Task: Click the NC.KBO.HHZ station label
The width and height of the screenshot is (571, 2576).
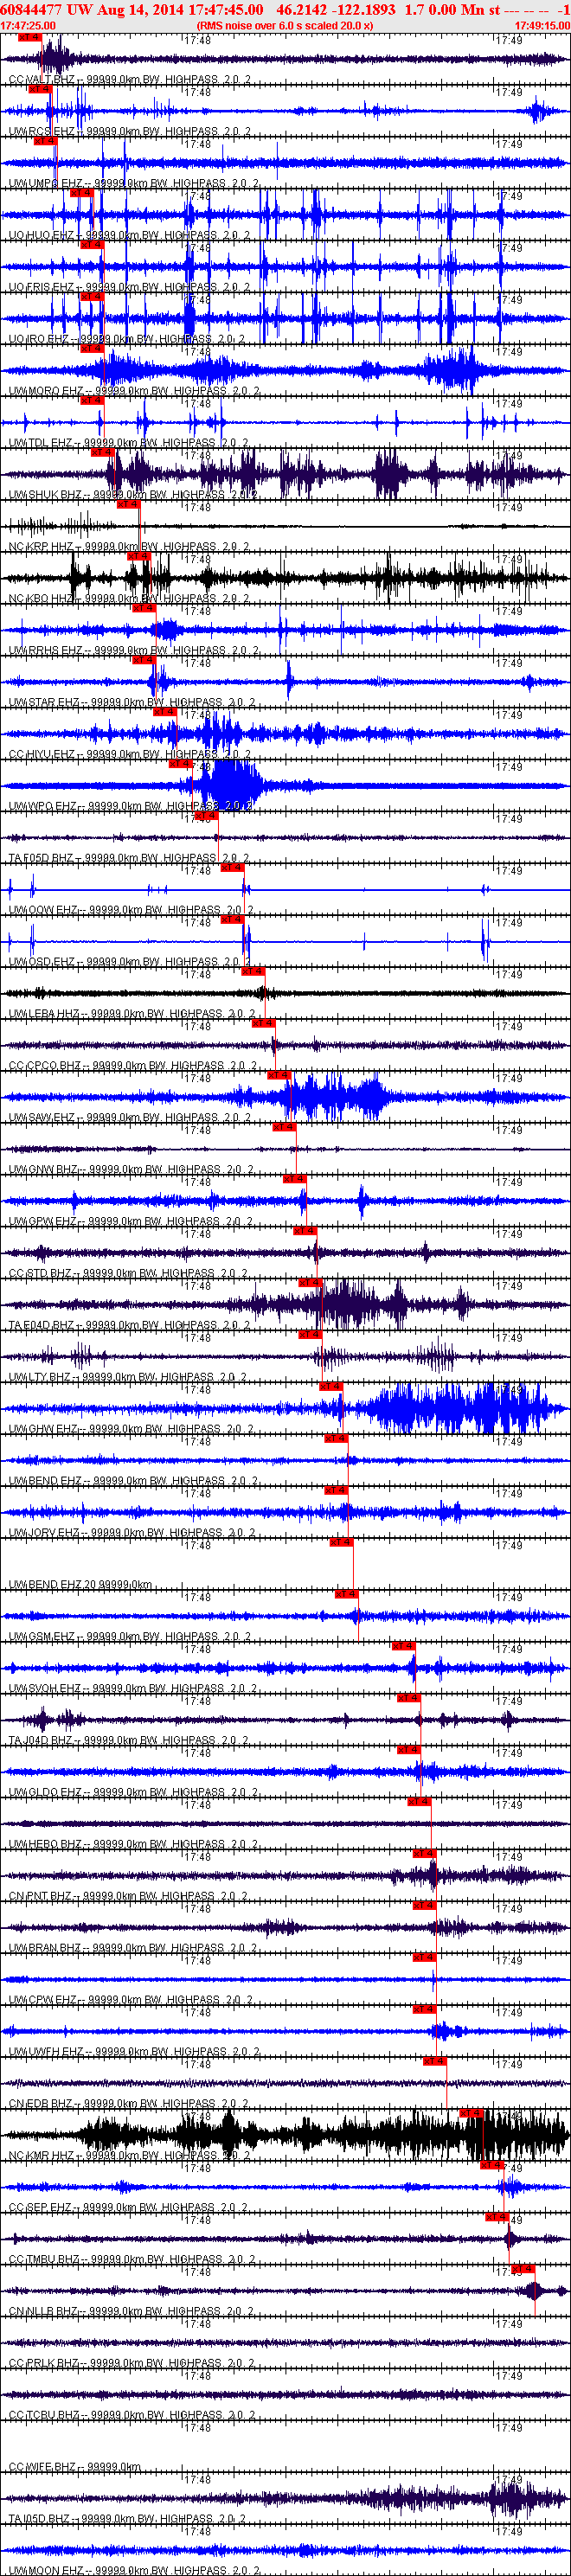Action: (x=131, y=599)
